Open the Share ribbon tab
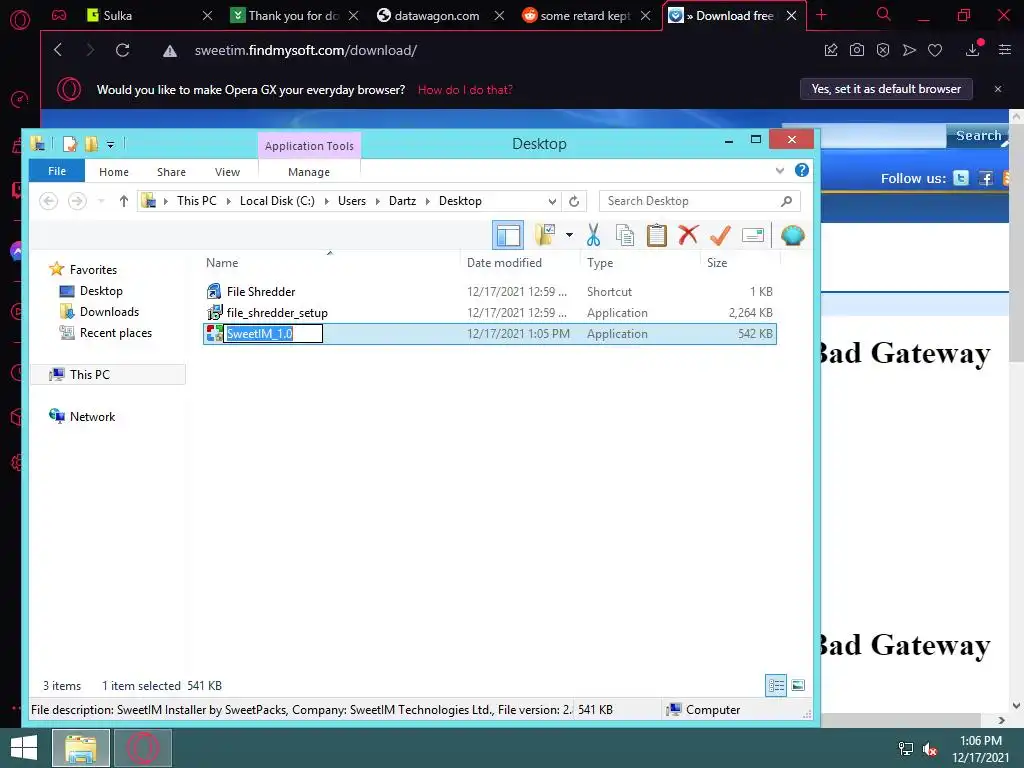 pos(171,172)
